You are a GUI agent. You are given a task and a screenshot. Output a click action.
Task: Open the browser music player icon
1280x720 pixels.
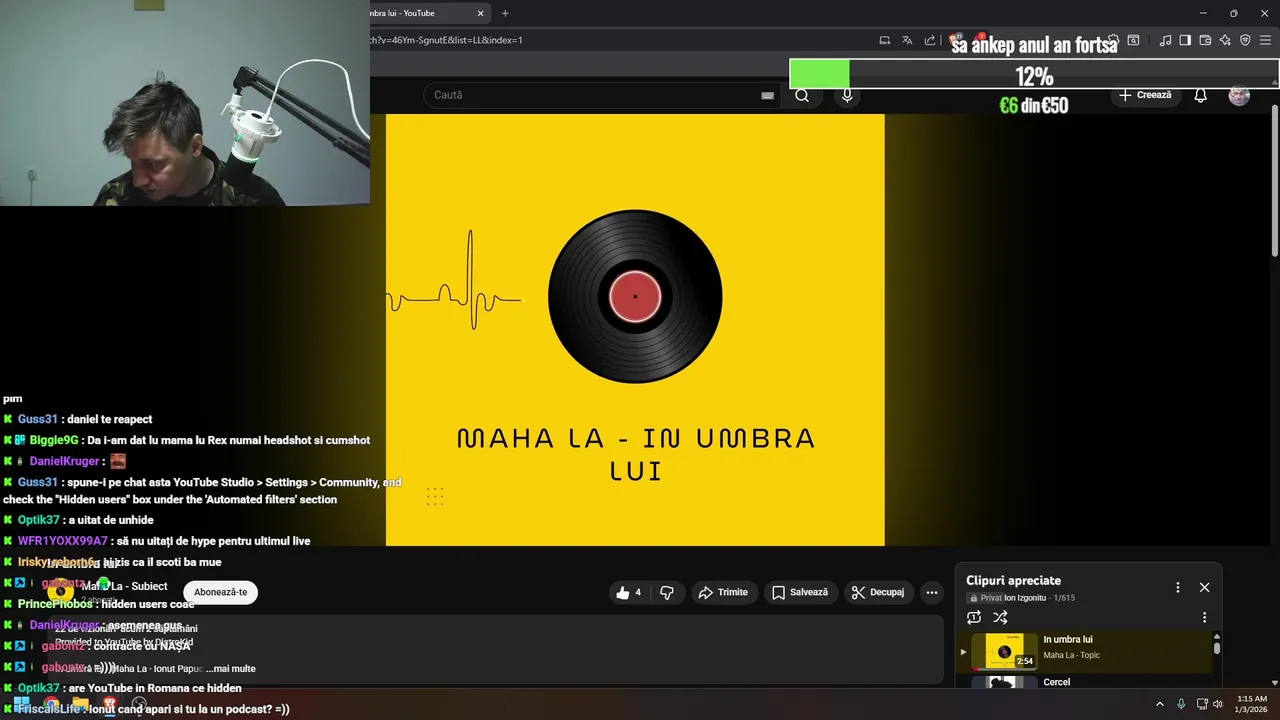pos(1165,40)
